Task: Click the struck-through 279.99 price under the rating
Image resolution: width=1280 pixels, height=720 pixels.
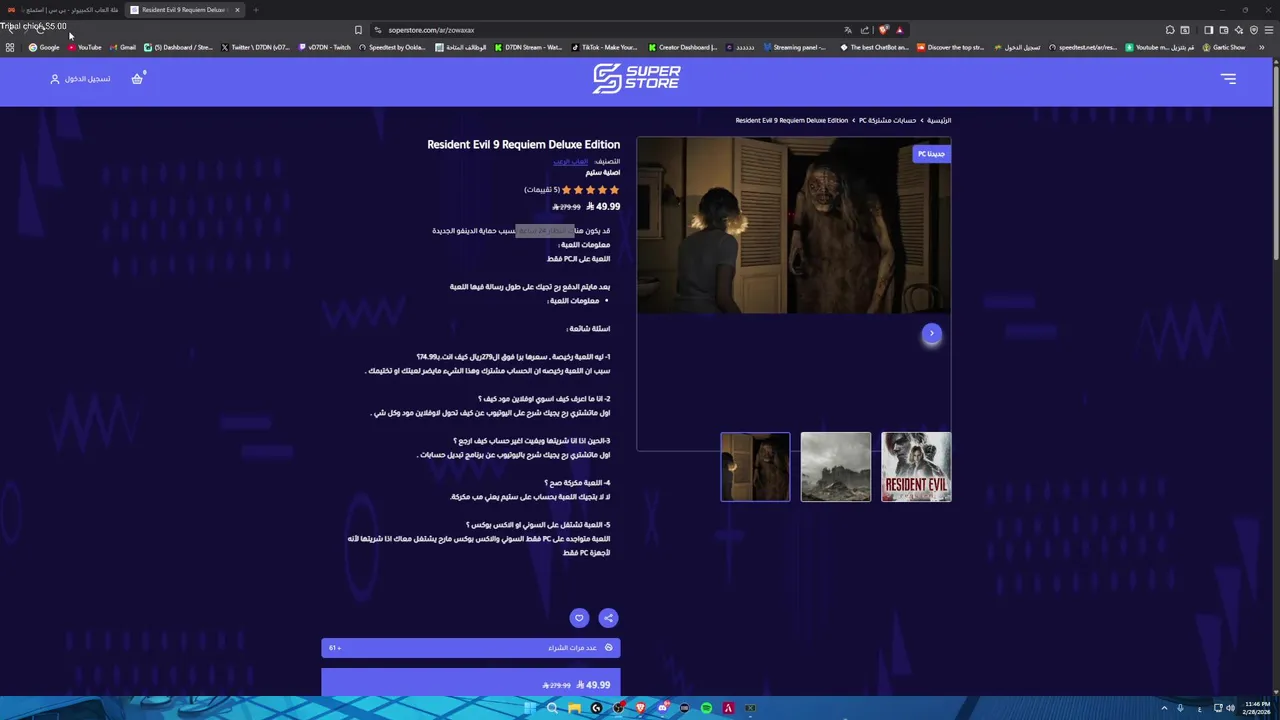Action: coord(567,207)
